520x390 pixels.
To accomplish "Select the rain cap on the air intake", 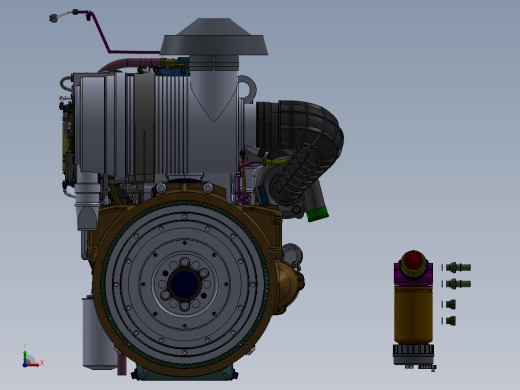I will 214,37.
